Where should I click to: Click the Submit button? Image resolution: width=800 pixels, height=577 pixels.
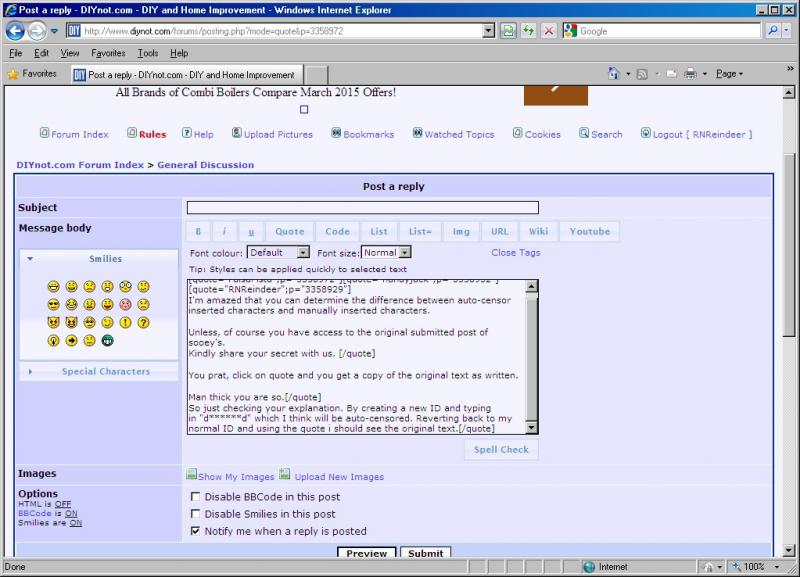point(425,553)
